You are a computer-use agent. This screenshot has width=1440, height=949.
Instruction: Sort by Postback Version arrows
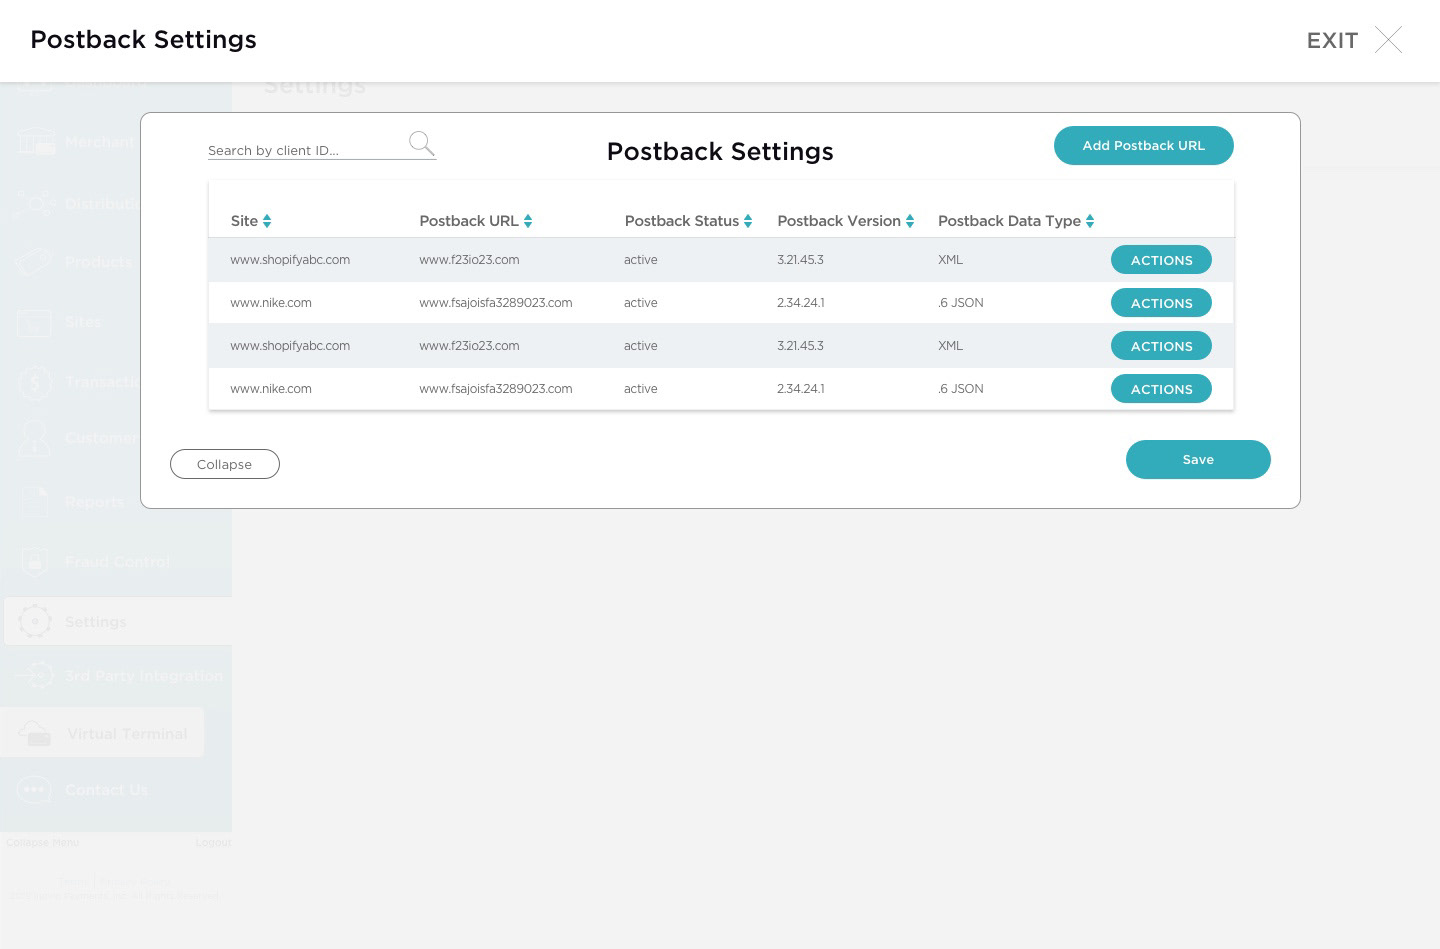[910, 221]
